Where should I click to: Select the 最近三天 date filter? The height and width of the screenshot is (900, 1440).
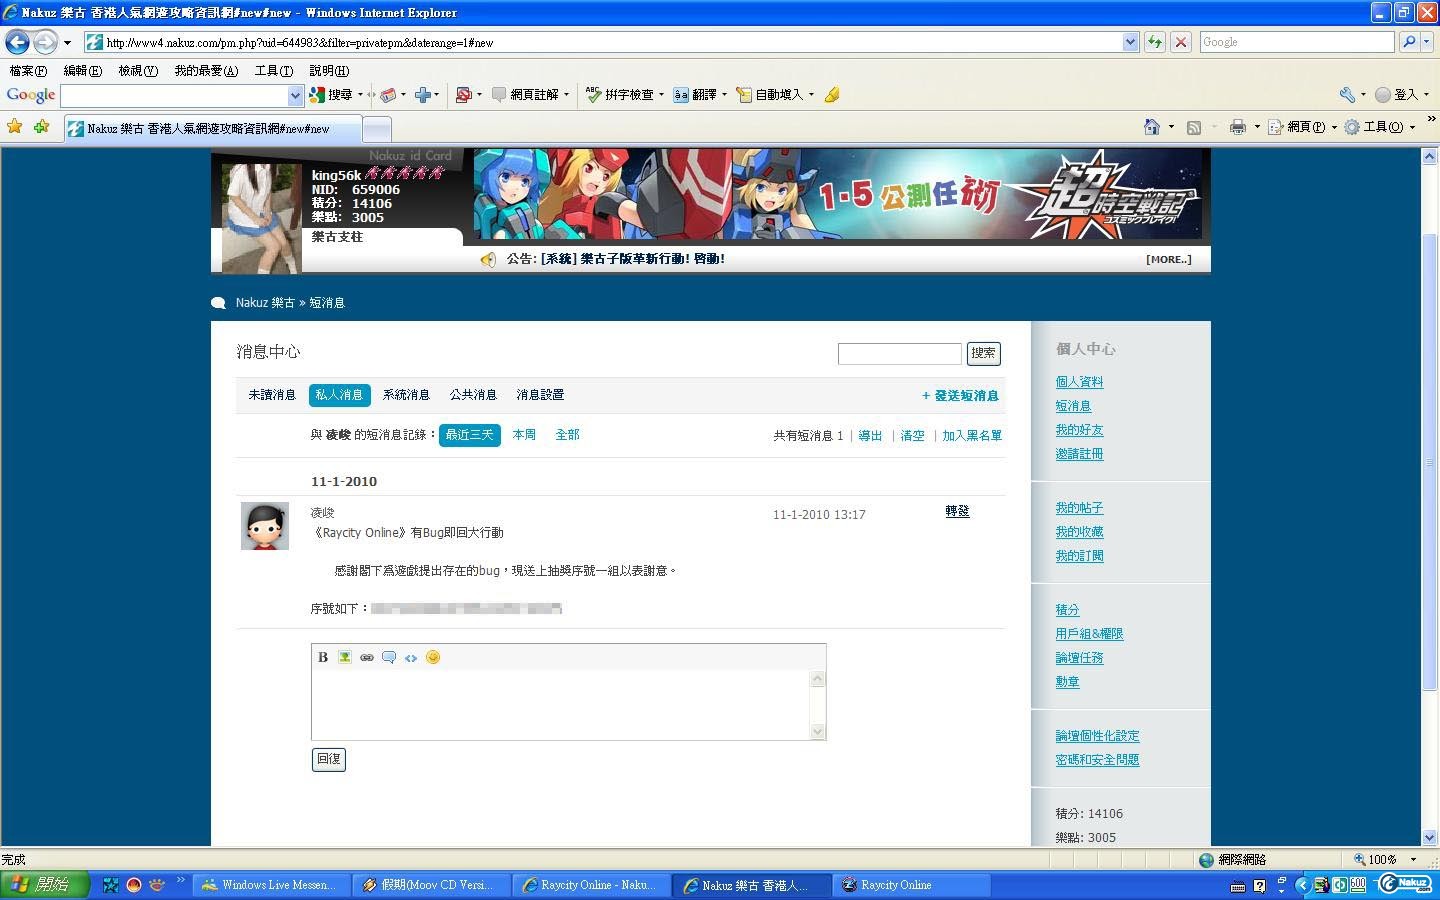coord(469,435)
